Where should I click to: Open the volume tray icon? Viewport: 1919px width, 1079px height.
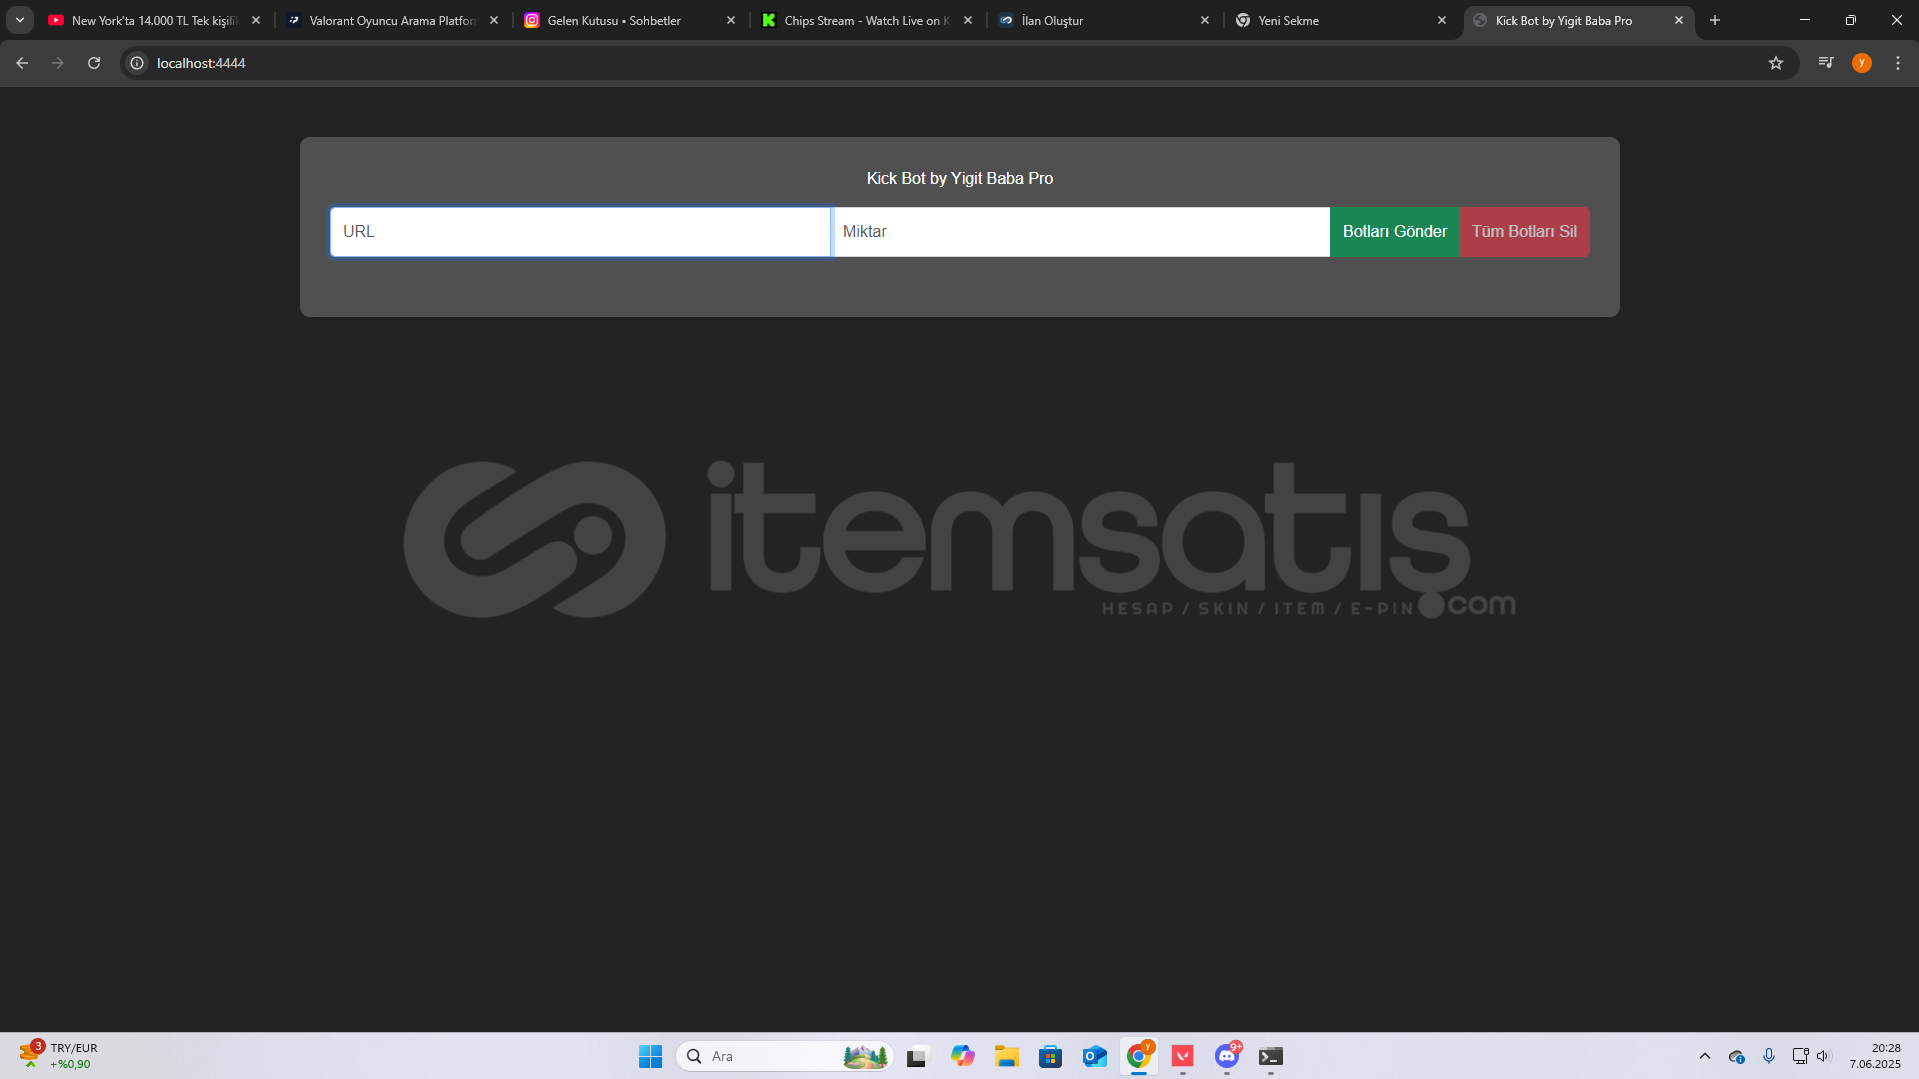point(1823,1056)
